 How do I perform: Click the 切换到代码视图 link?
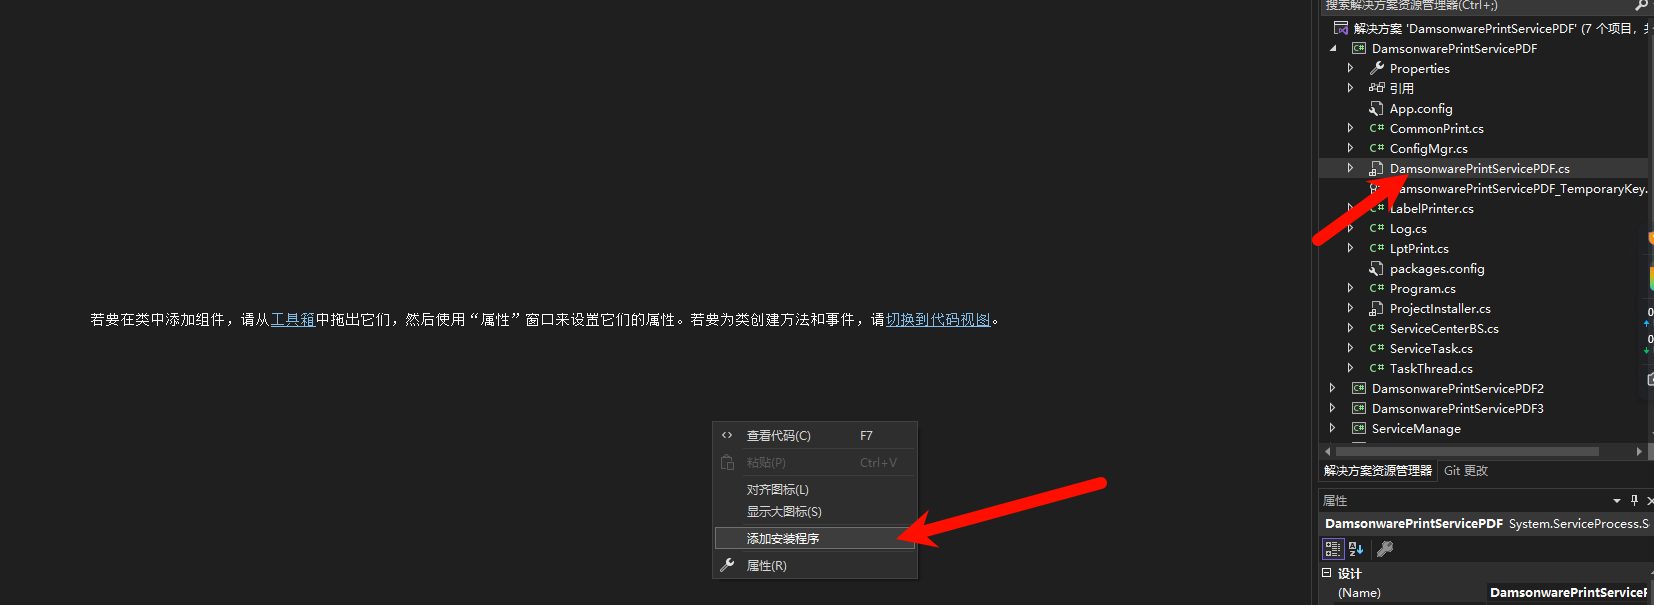pyautogui.click(x=938, y=320)
